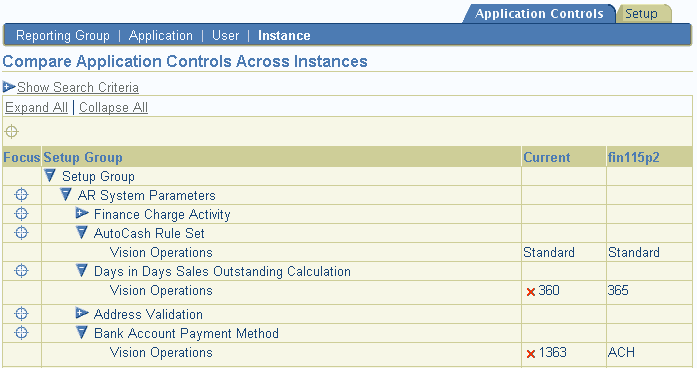
Task: Collapse Days in Days Sales Outstanding Calculation
Action: 82,270
